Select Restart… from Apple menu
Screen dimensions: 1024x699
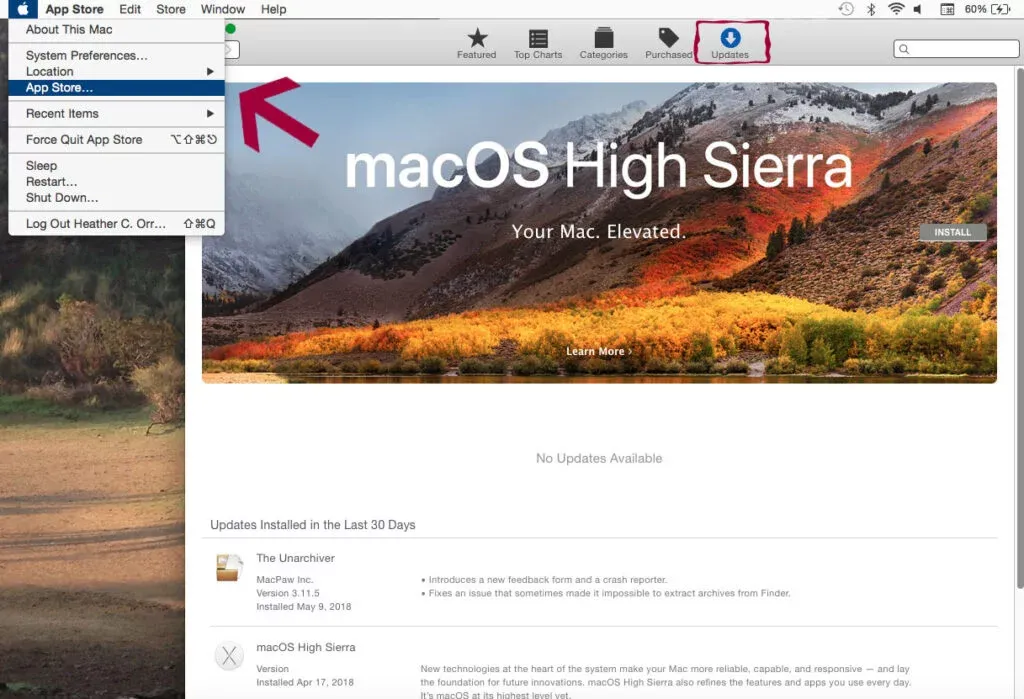(x=116, y=182)
